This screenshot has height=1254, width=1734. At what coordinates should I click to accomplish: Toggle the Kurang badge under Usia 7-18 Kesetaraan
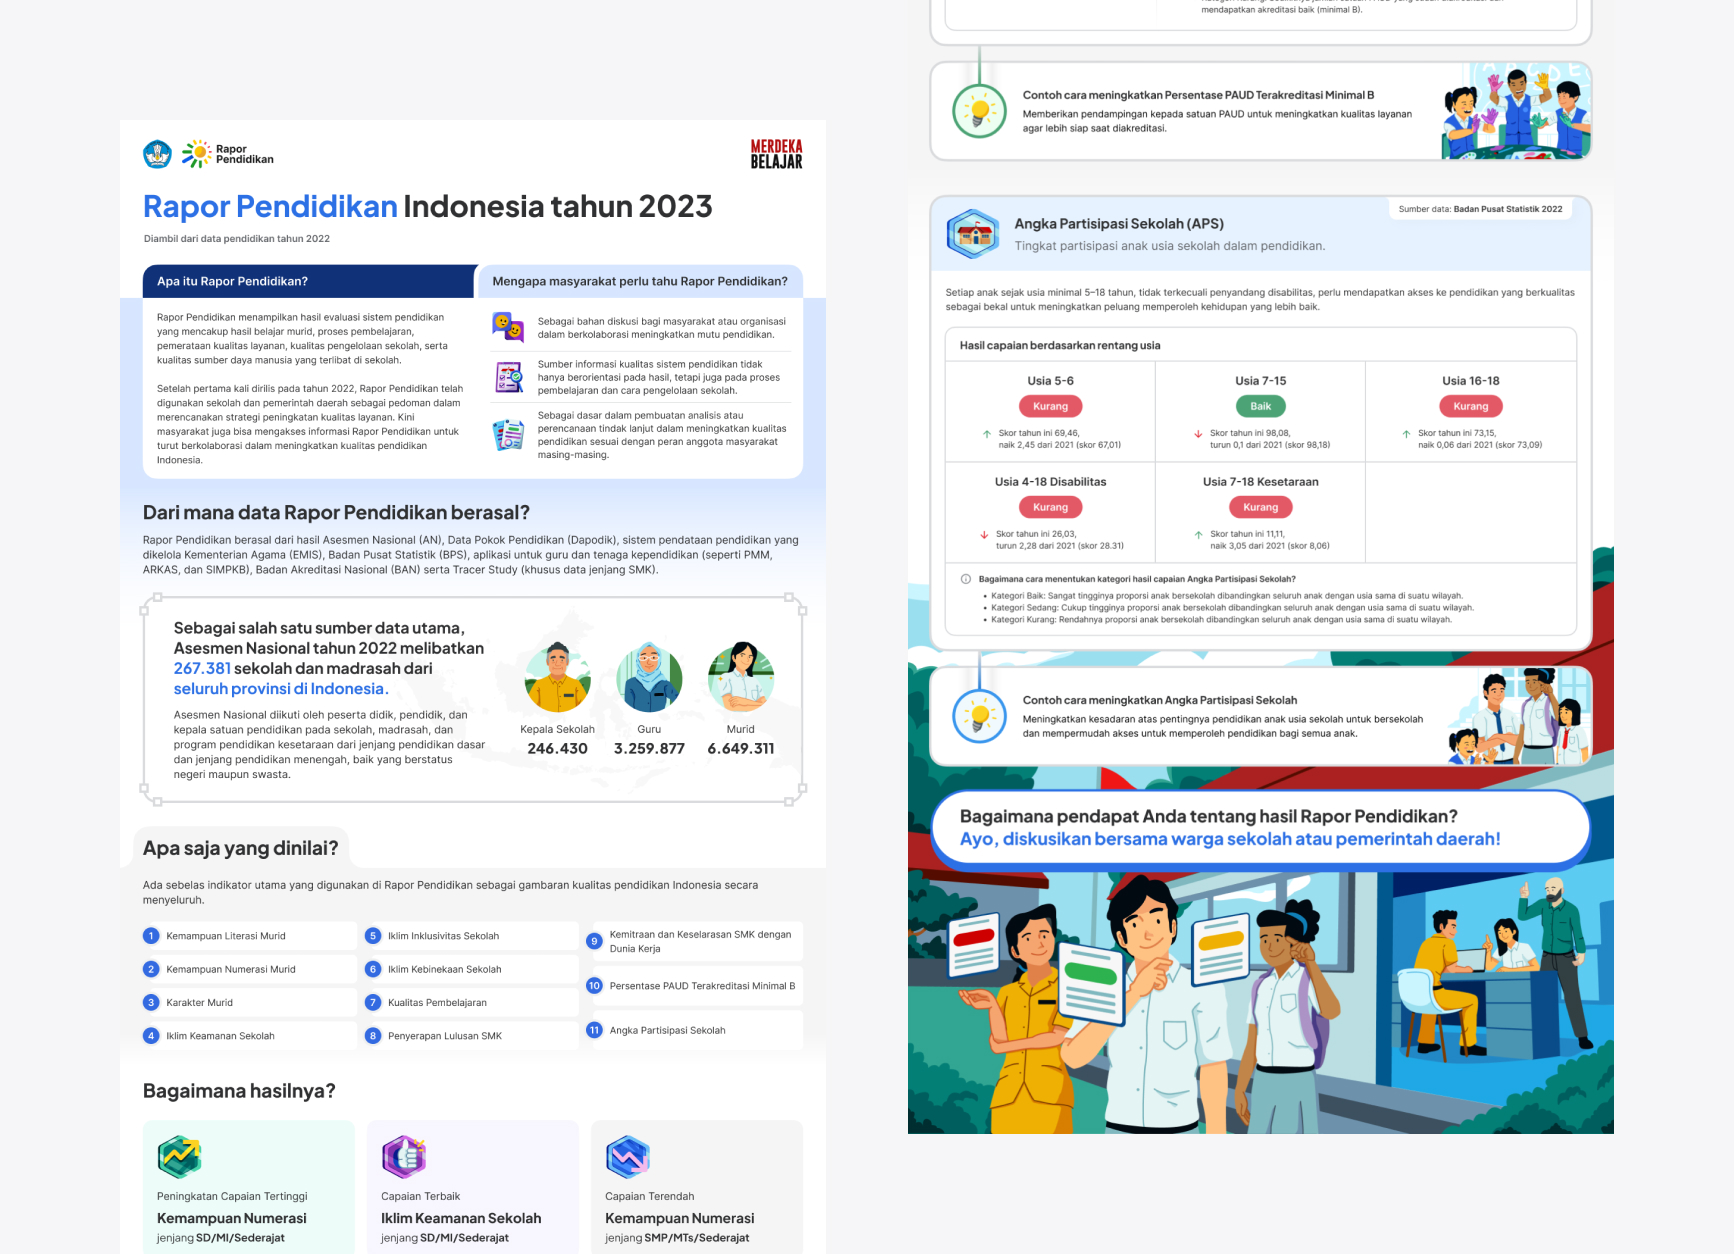tap(1260, 507)
